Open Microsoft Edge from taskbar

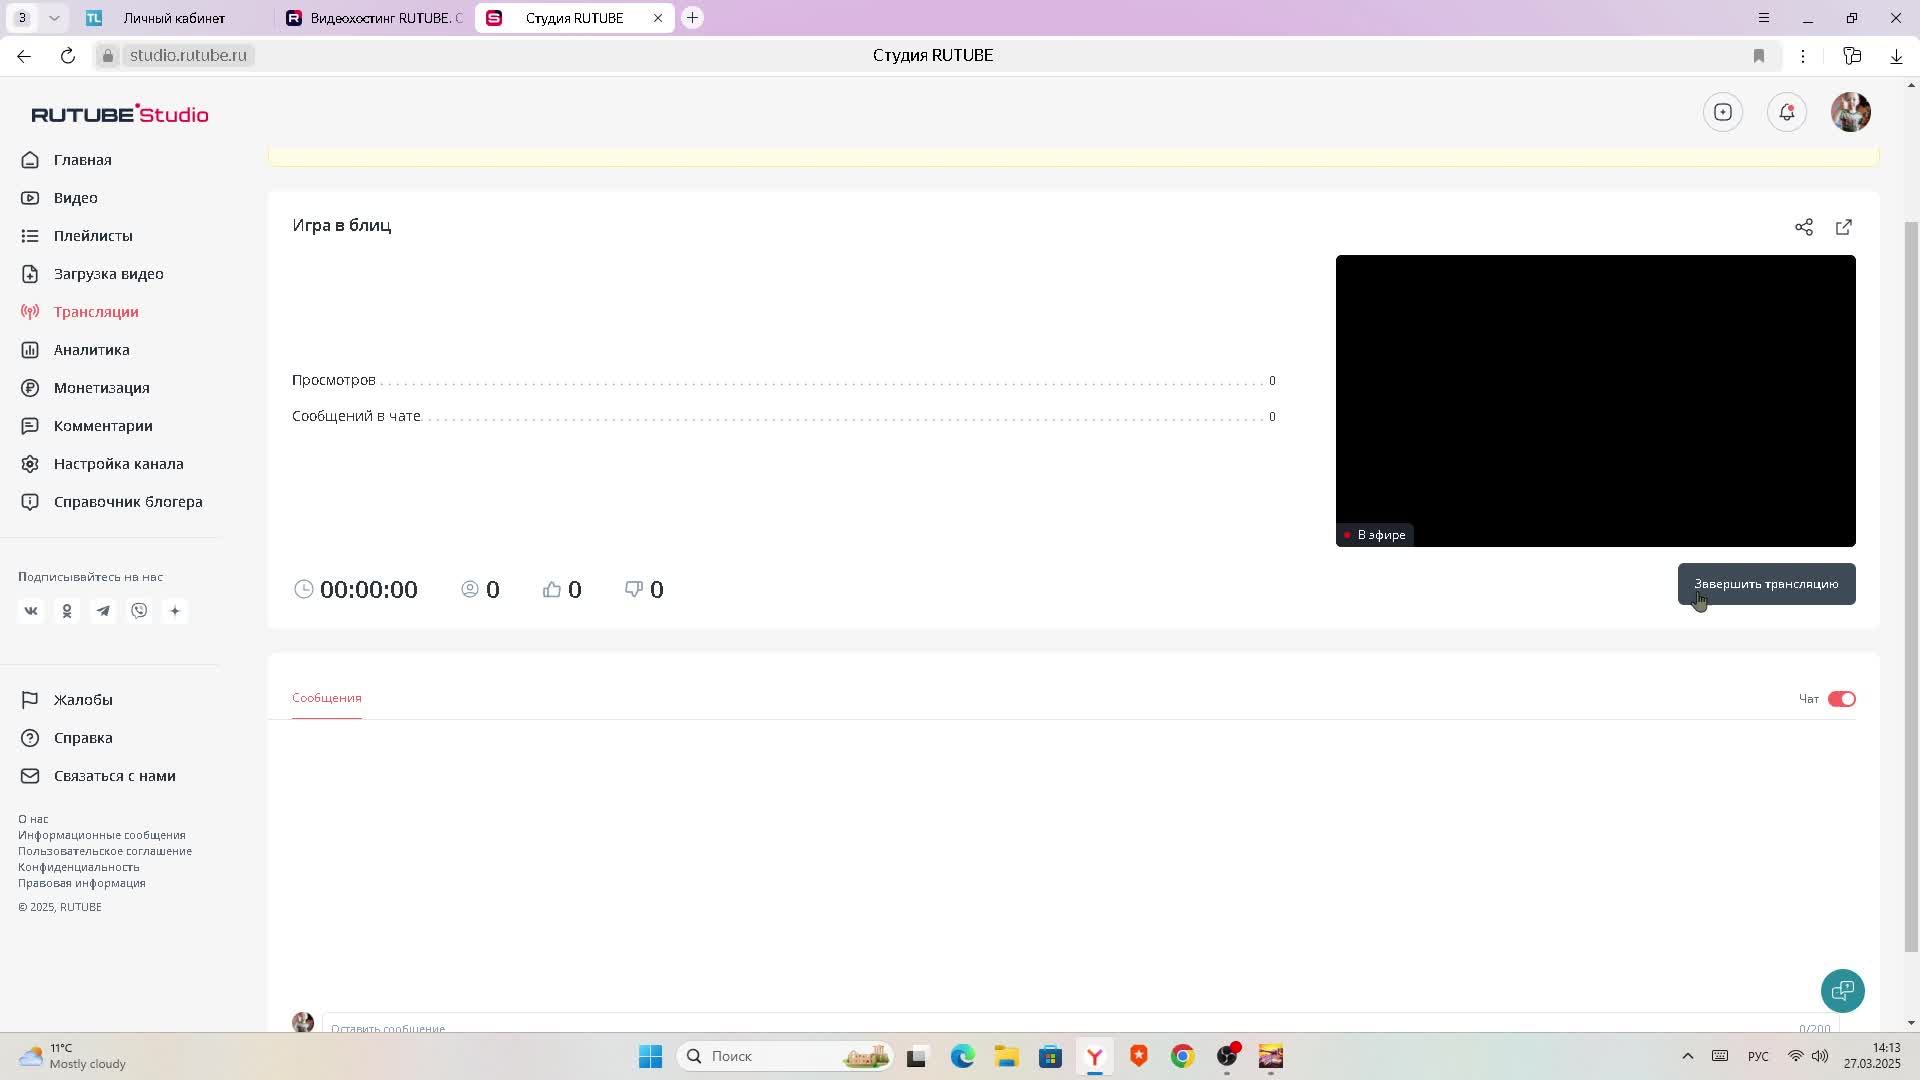[x=962, y=1057]
